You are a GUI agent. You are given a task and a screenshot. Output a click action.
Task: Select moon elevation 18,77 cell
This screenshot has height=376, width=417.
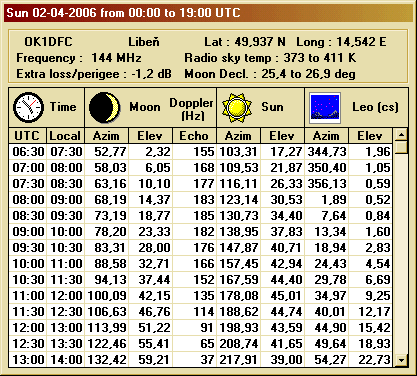(x=150, y=216)
